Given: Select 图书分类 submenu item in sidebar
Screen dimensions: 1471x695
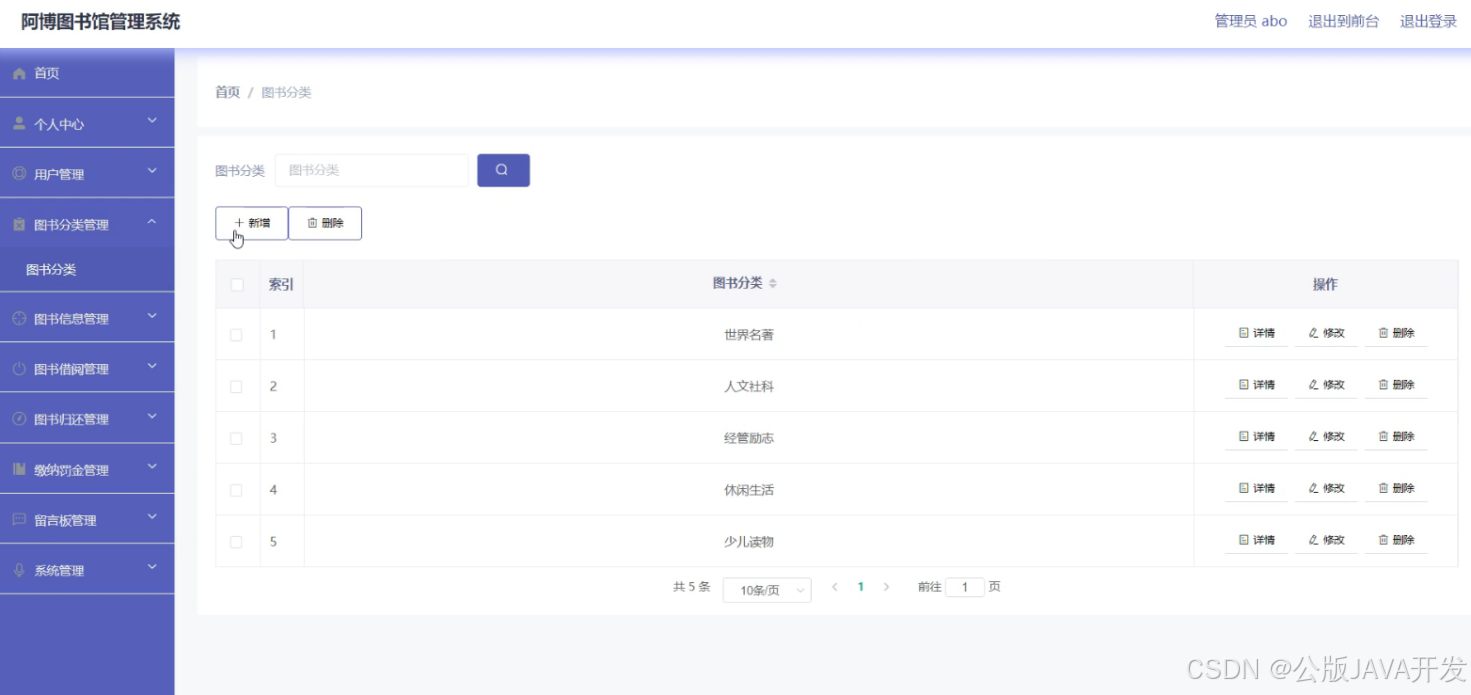Looking at the screenshot, I should pos(87,270).
